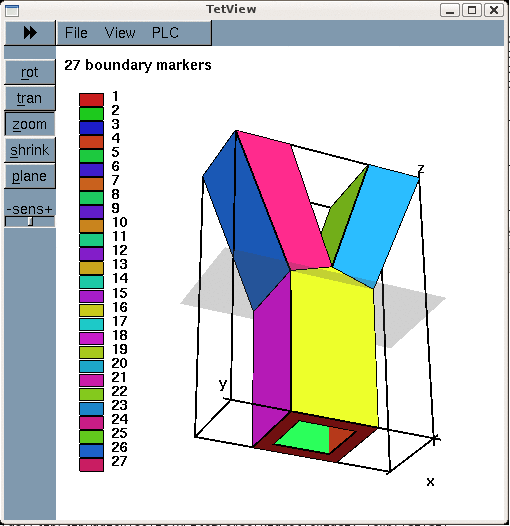Select the orange swatch for marker 10
Viewport: 510px width, 526px height.
click(x=91, y=226)
